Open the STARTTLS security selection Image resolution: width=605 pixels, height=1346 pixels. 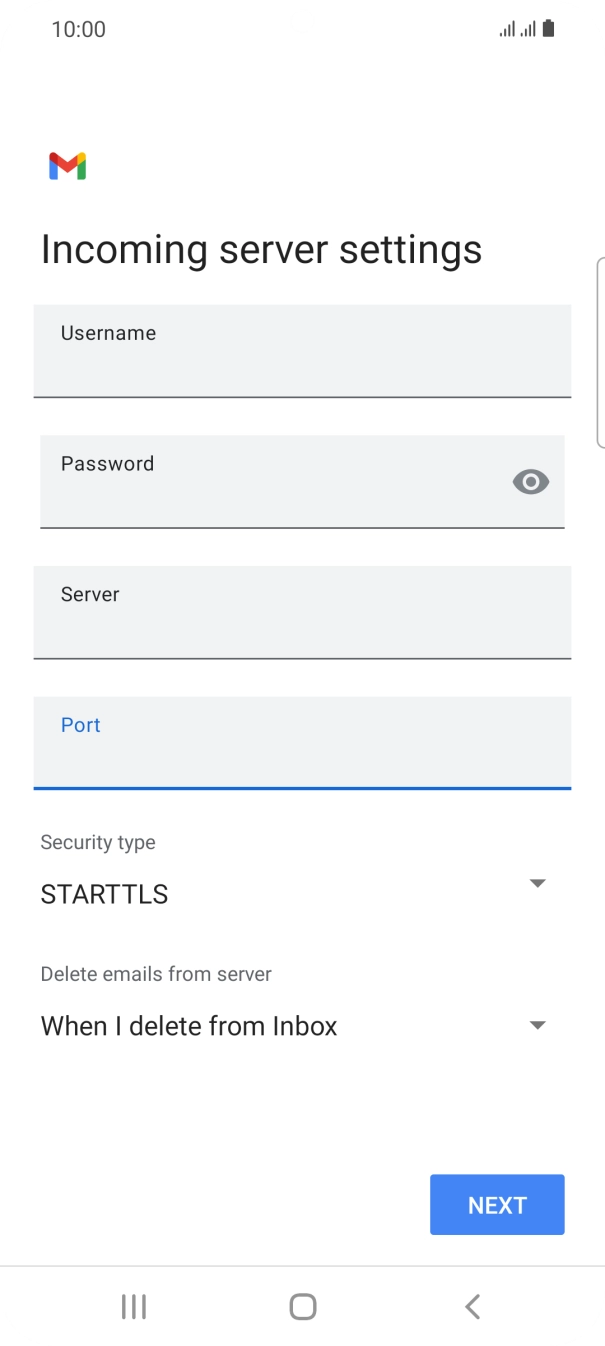(104, 893)
